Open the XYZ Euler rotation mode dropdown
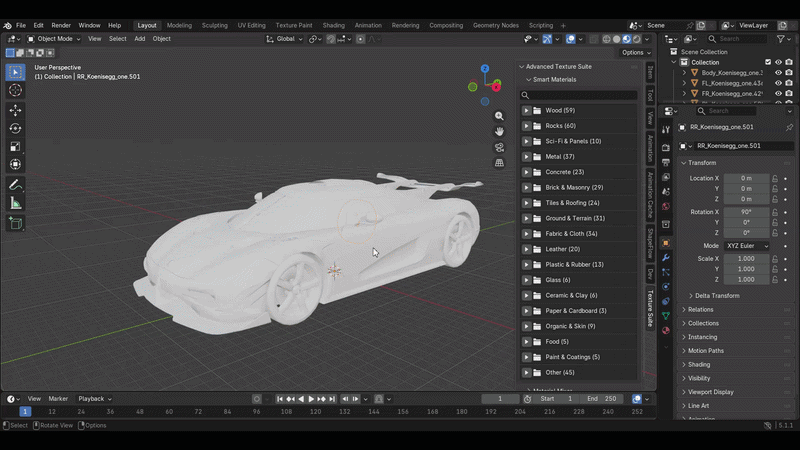Viewport: 800px width, 450px height. pos(747,246)
